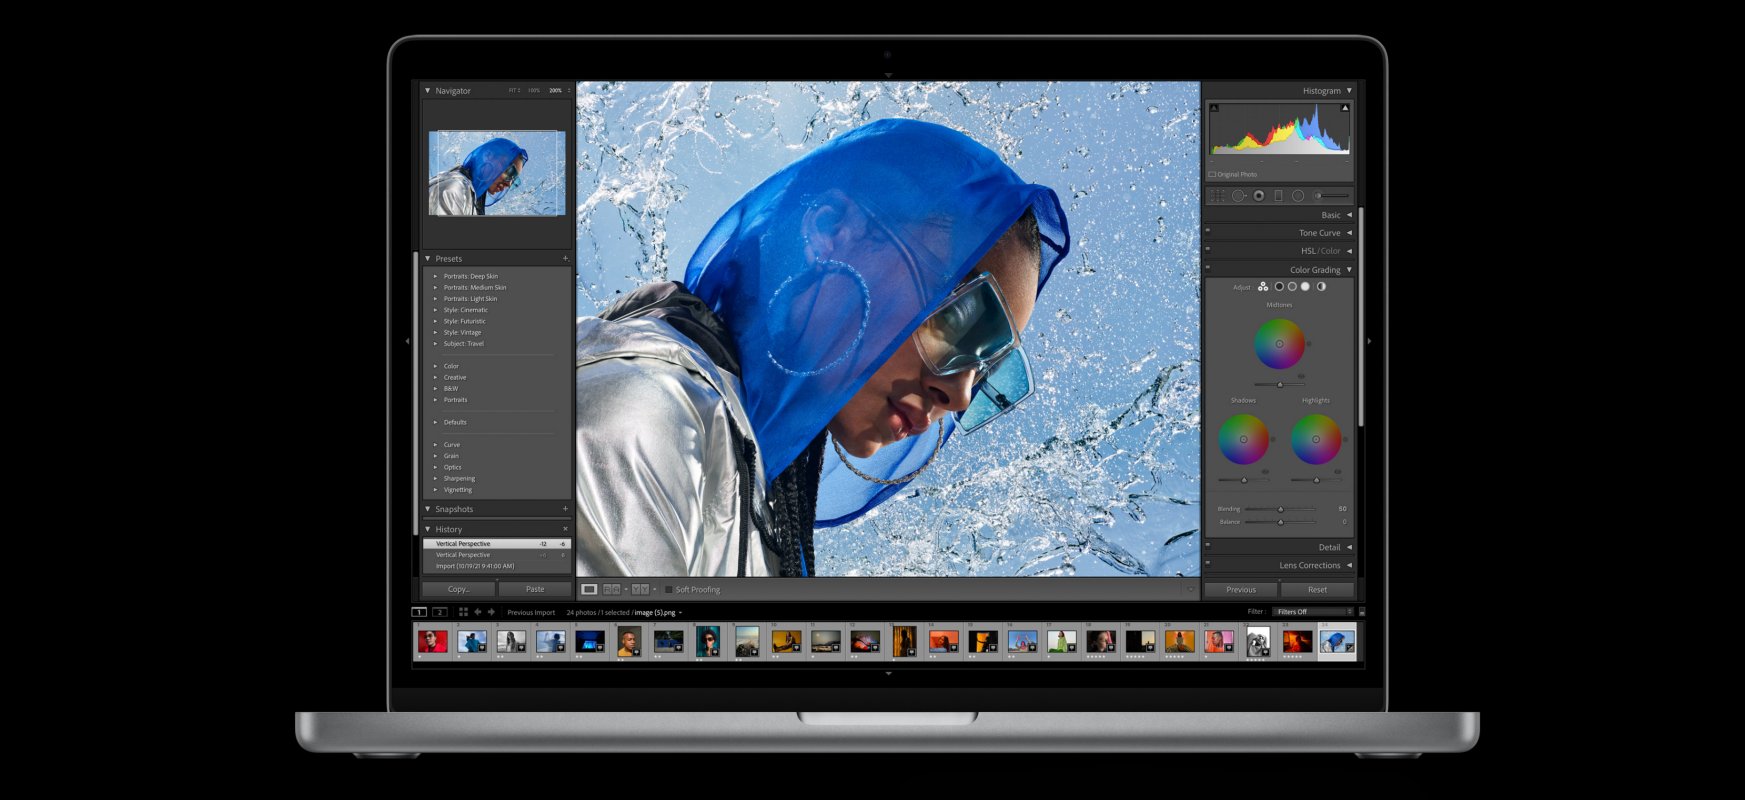
Task: Click the Paste button
Action: click(535, 589)
